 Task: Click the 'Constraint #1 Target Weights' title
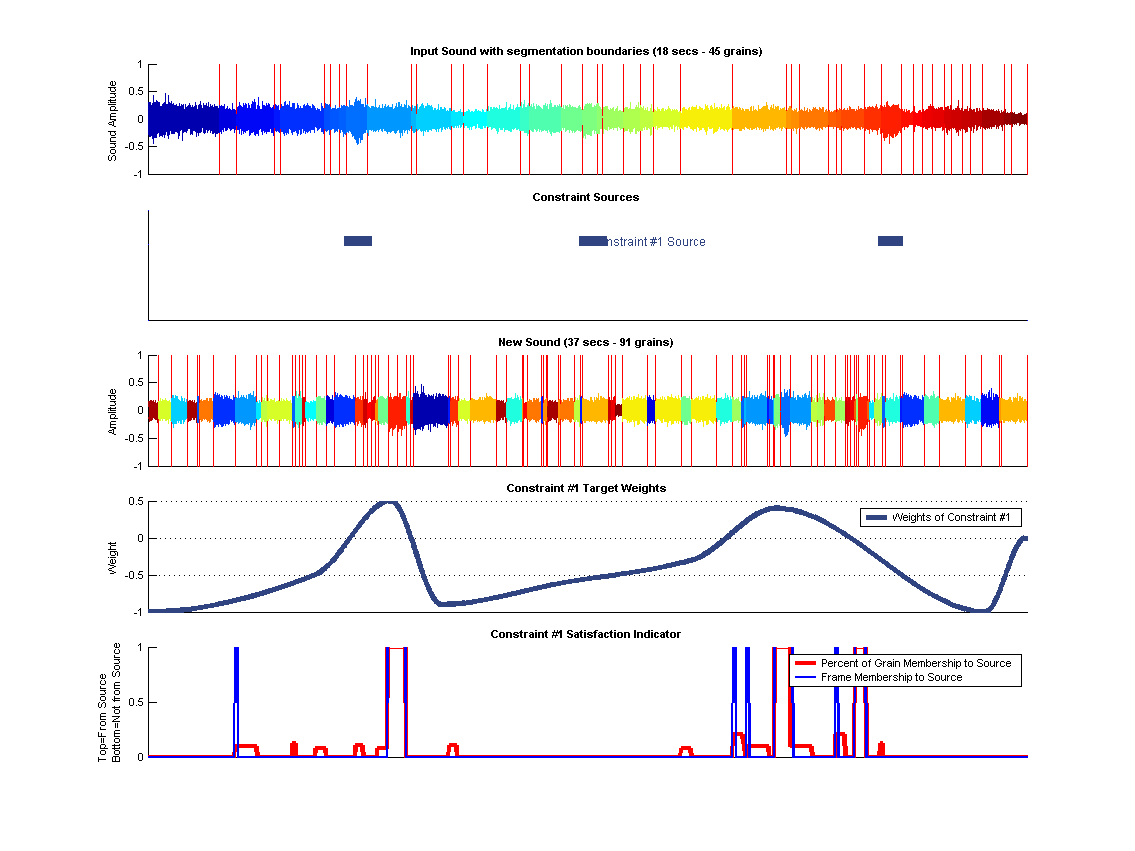(586, 488)
